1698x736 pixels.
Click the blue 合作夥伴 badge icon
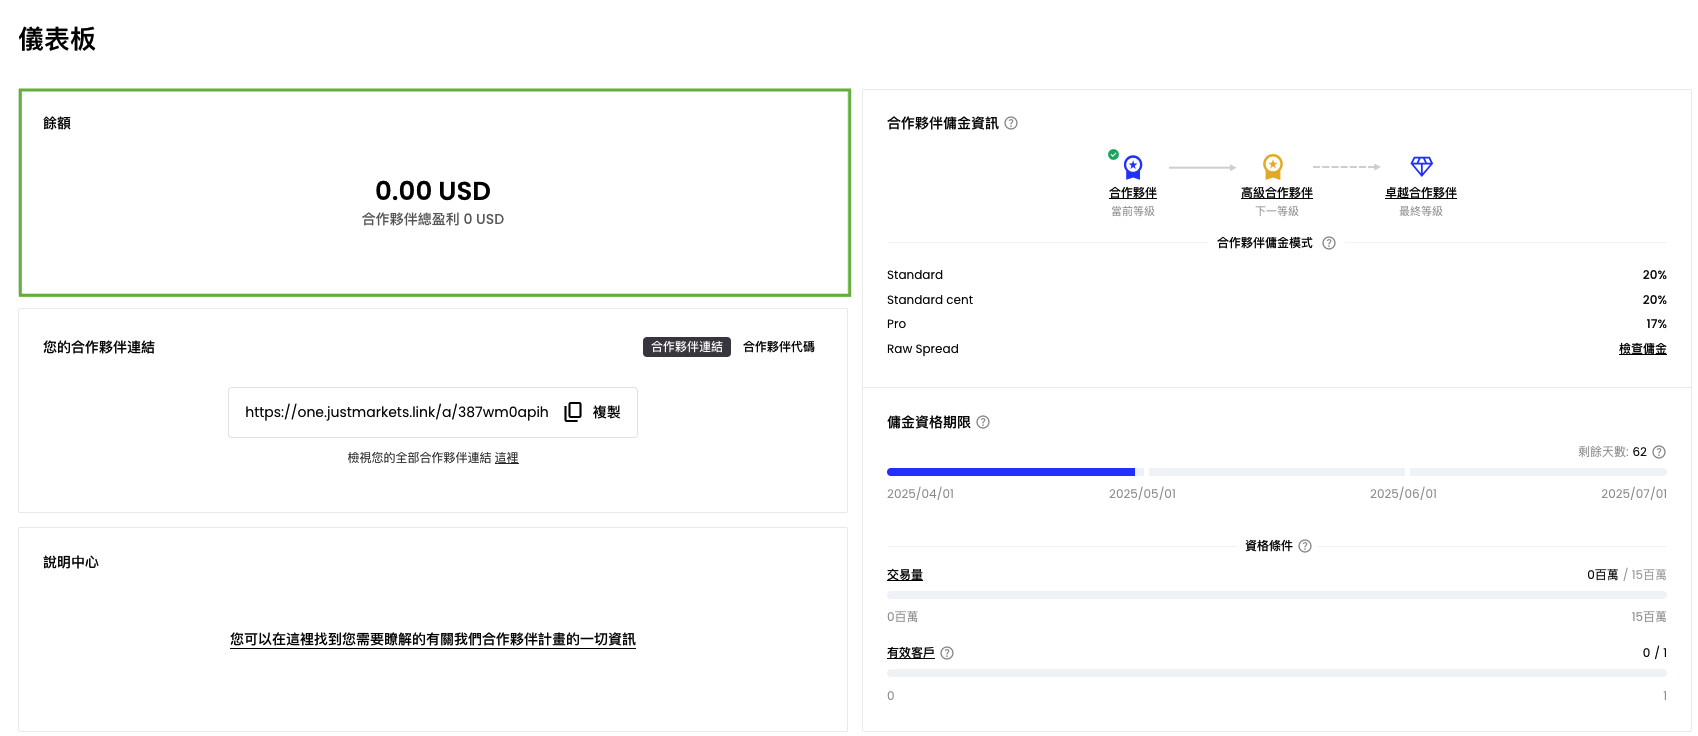[1133, 166]
